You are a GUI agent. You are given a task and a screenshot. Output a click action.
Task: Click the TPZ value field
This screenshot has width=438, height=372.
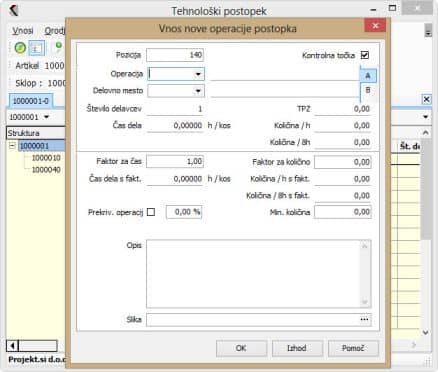[x=343, y=109]
